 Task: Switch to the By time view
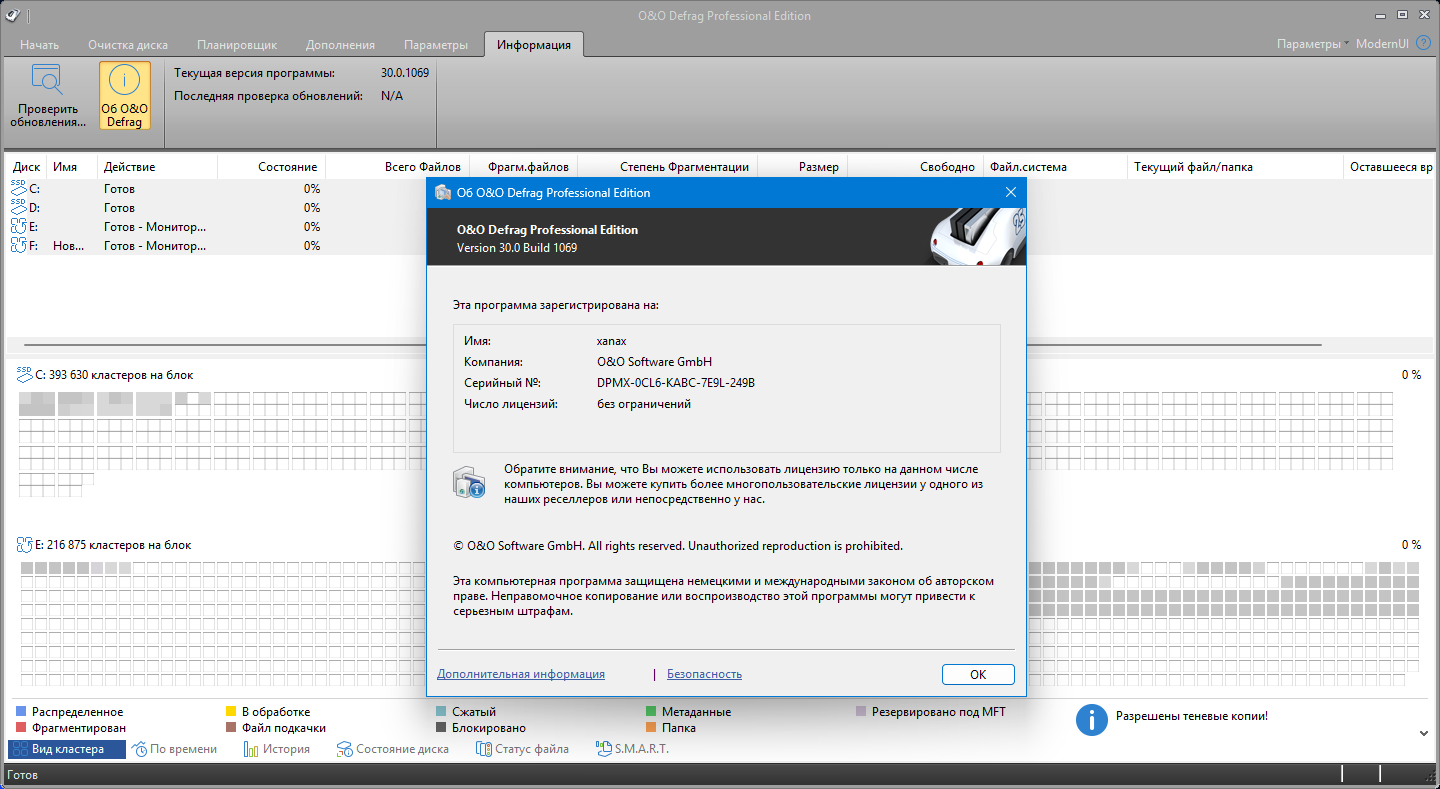click(175, 749)
